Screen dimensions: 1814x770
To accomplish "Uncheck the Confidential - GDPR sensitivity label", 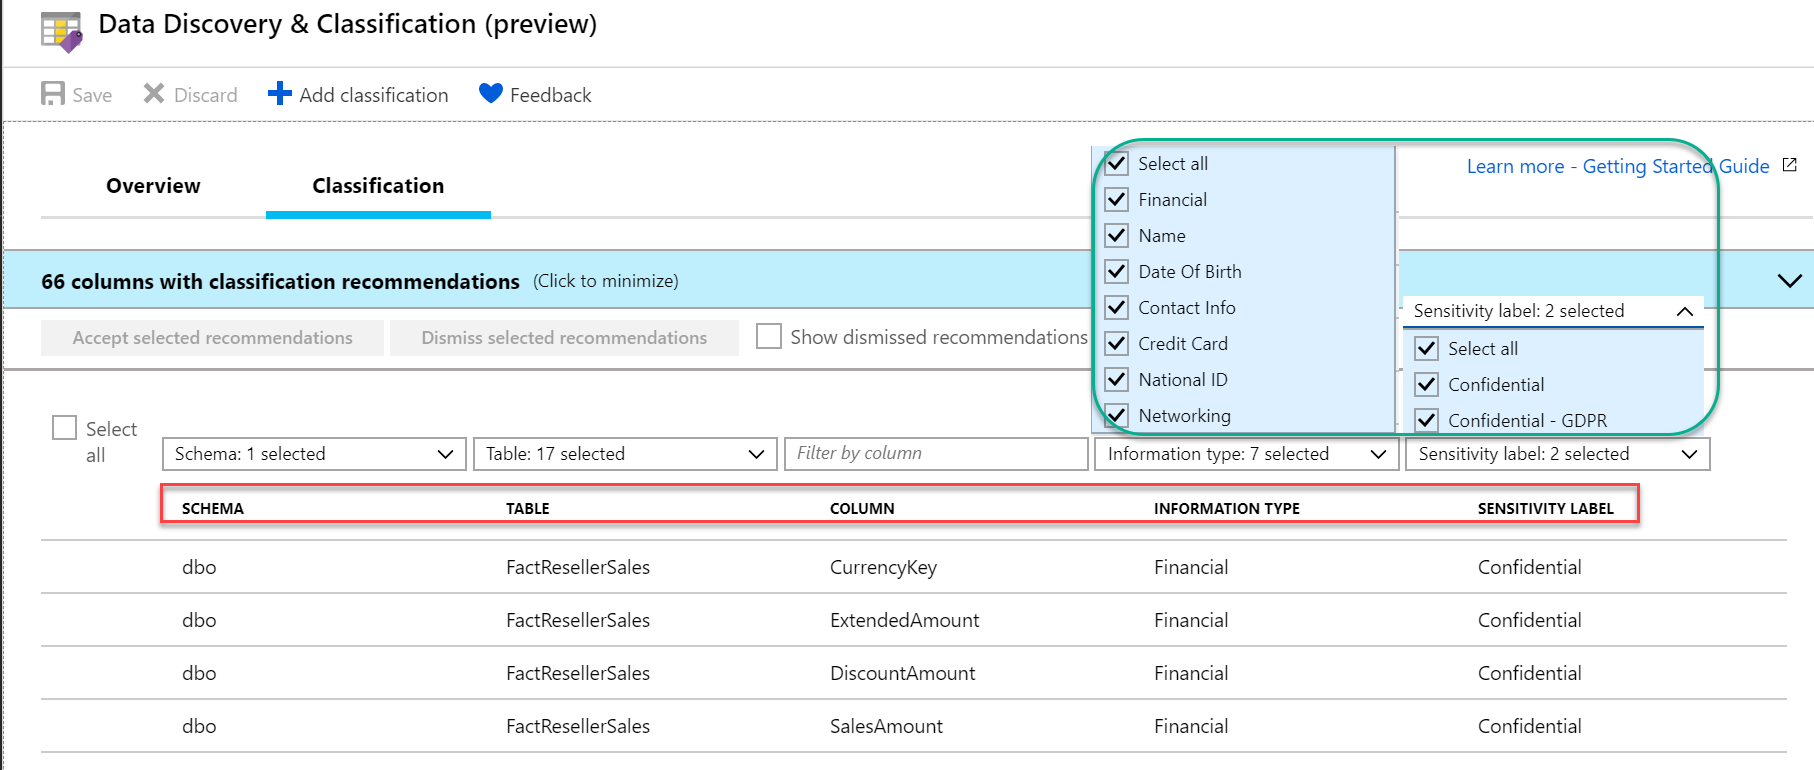I will pos(1427,421).
